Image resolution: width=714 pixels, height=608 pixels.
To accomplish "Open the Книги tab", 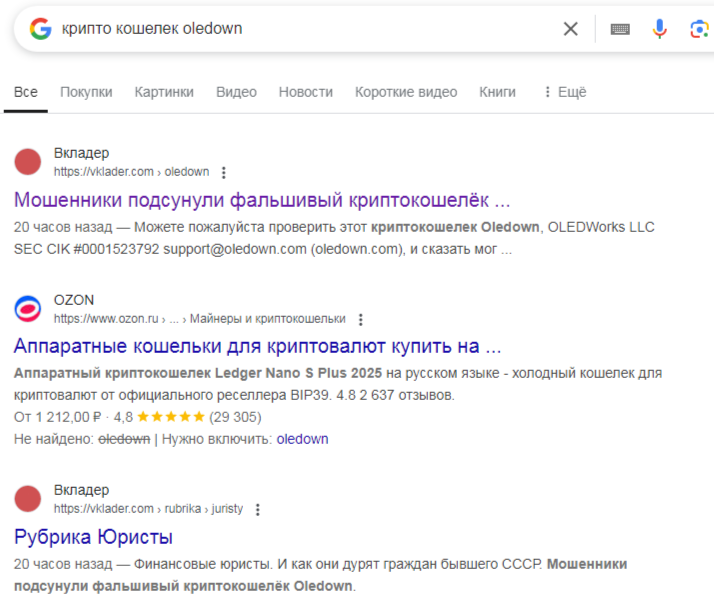I will click(x=497, y=92).
